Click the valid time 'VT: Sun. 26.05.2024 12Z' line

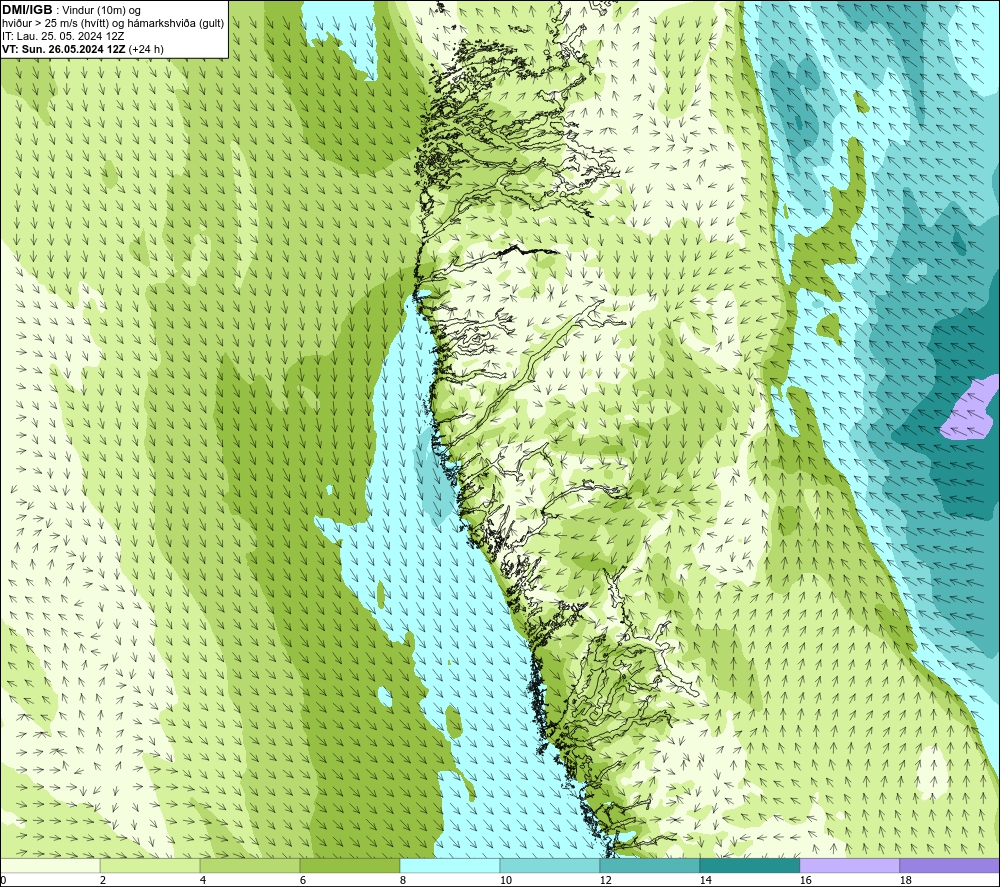click(x=64, y=49)
